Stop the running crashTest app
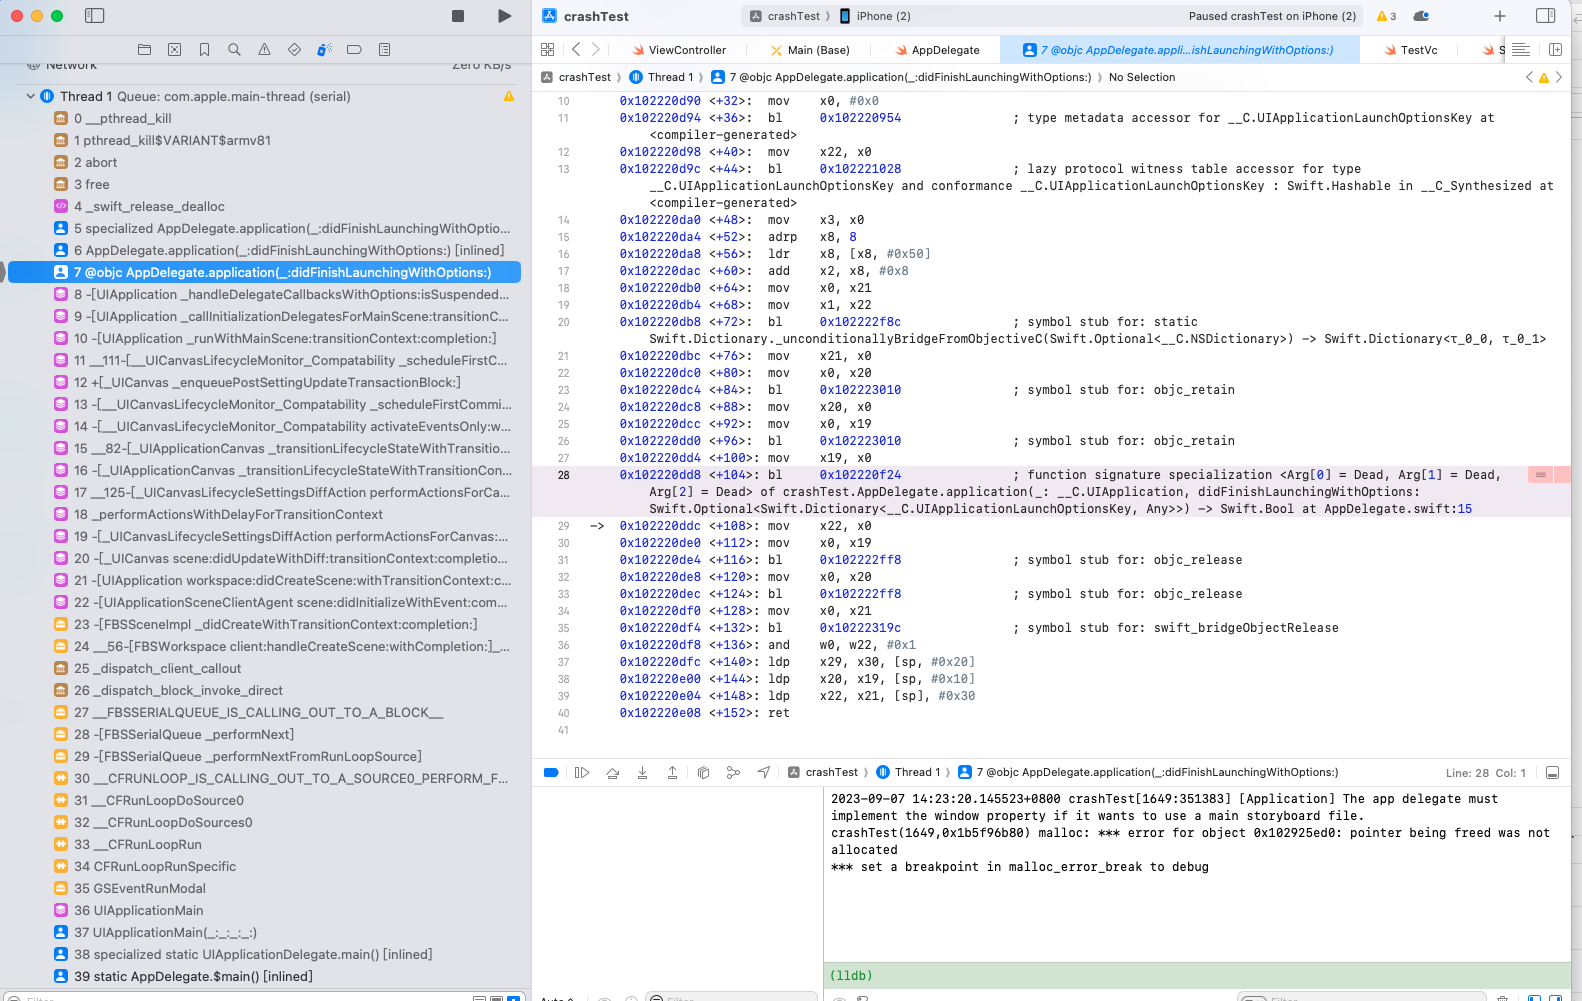The width and height of the screenshot is (1582, 1001). (458, 16)
